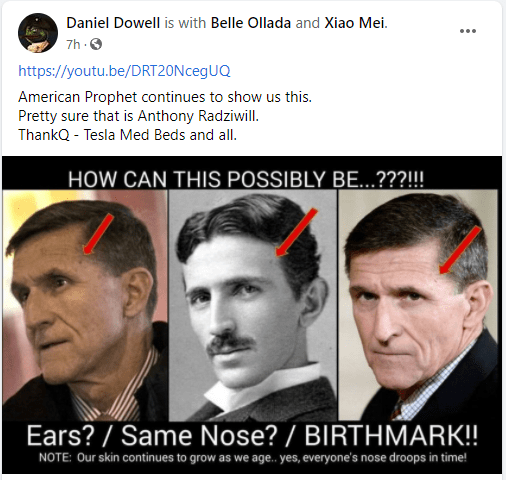506x480 pixels.
Task: Click the Ears? / Same Nose? / BIRTHMARK caption
Action: pos(252,436)
